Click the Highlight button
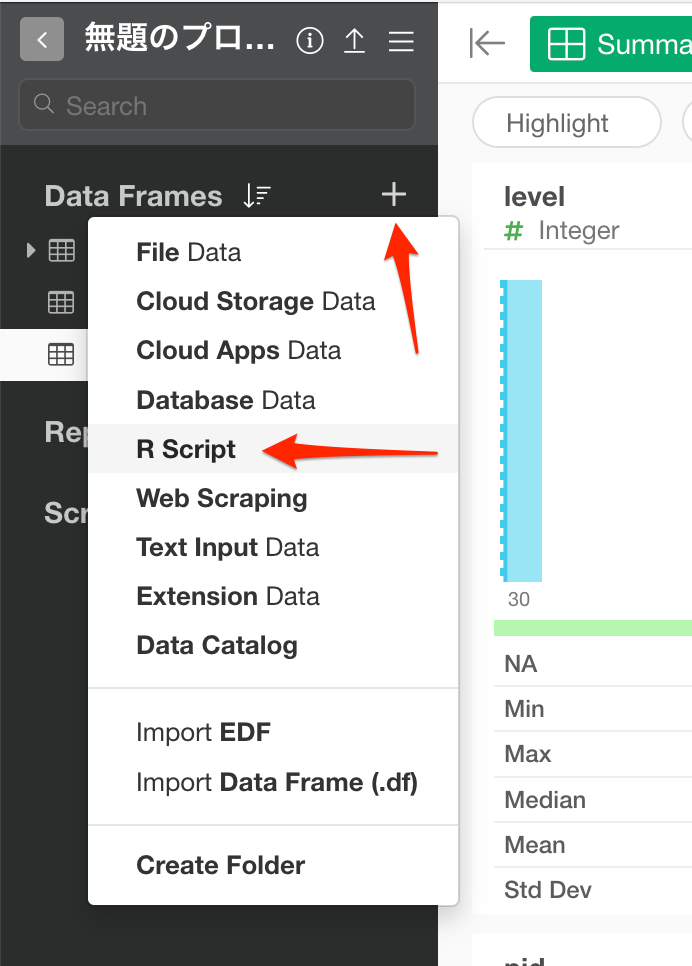 [566, 122]
